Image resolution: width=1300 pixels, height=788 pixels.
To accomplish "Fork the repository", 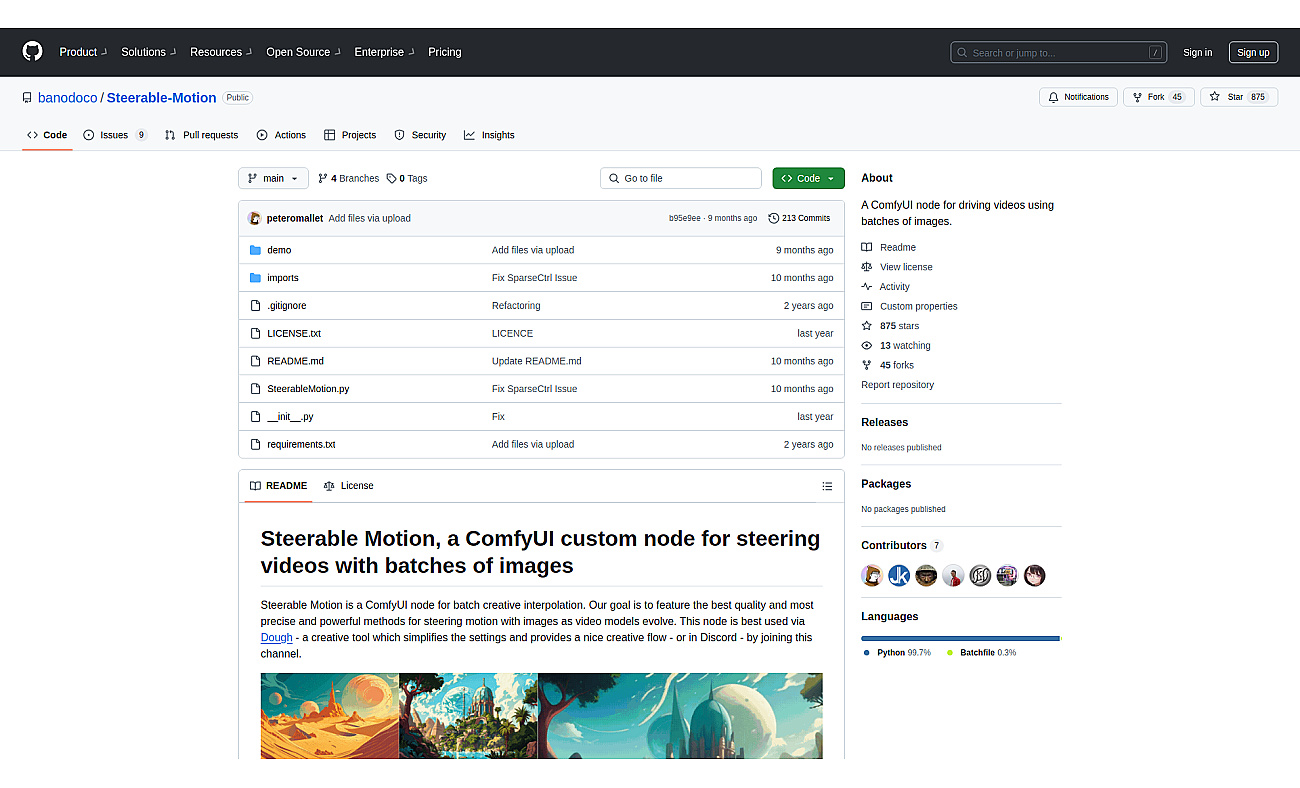I will point(1158,97).
